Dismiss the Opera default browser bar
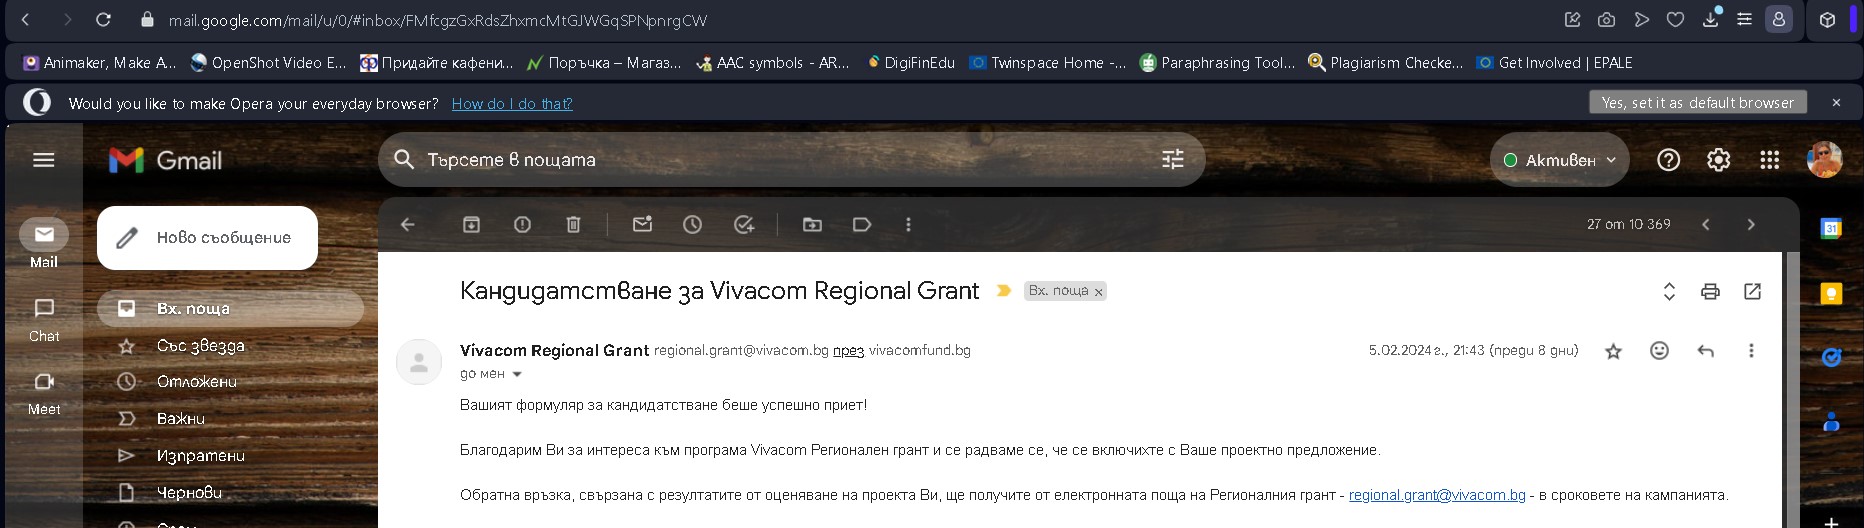The height and width of the screenshot is (528, 1864). pyautogui.click(x=1836, y=102)
